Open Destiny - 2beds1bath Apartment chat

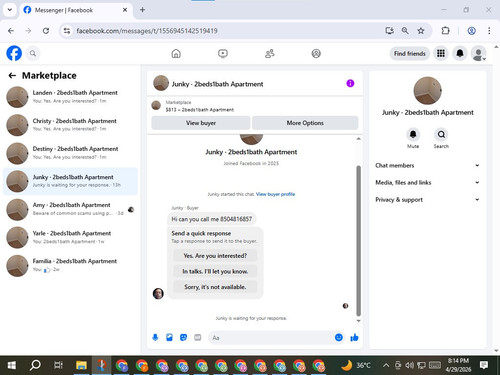[x=70, y=153]
